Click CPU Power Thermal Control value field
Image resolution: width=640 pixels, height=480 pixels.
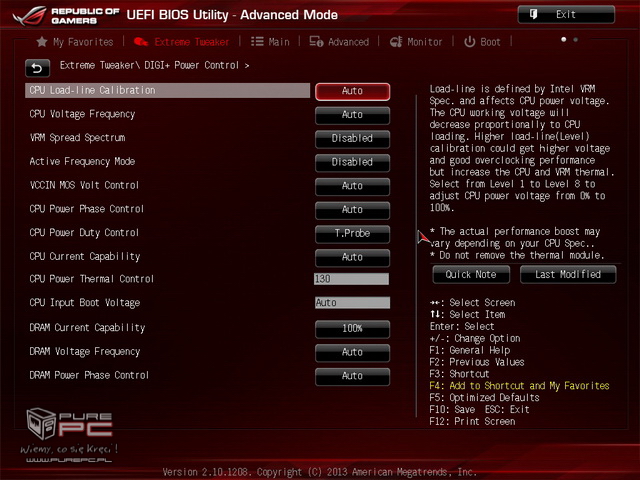[x=351, y=279]
